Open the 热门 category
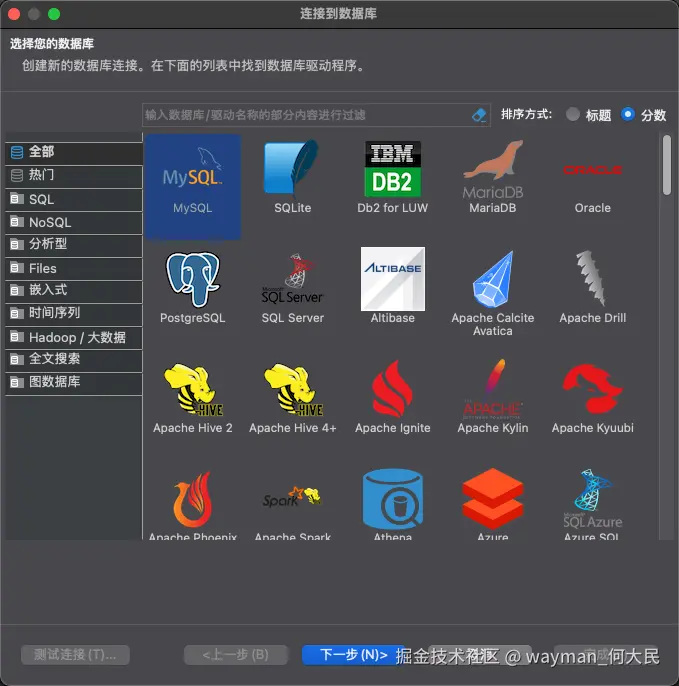The height and width of the screenshot is (686, 679). click(x=74, y=175)
